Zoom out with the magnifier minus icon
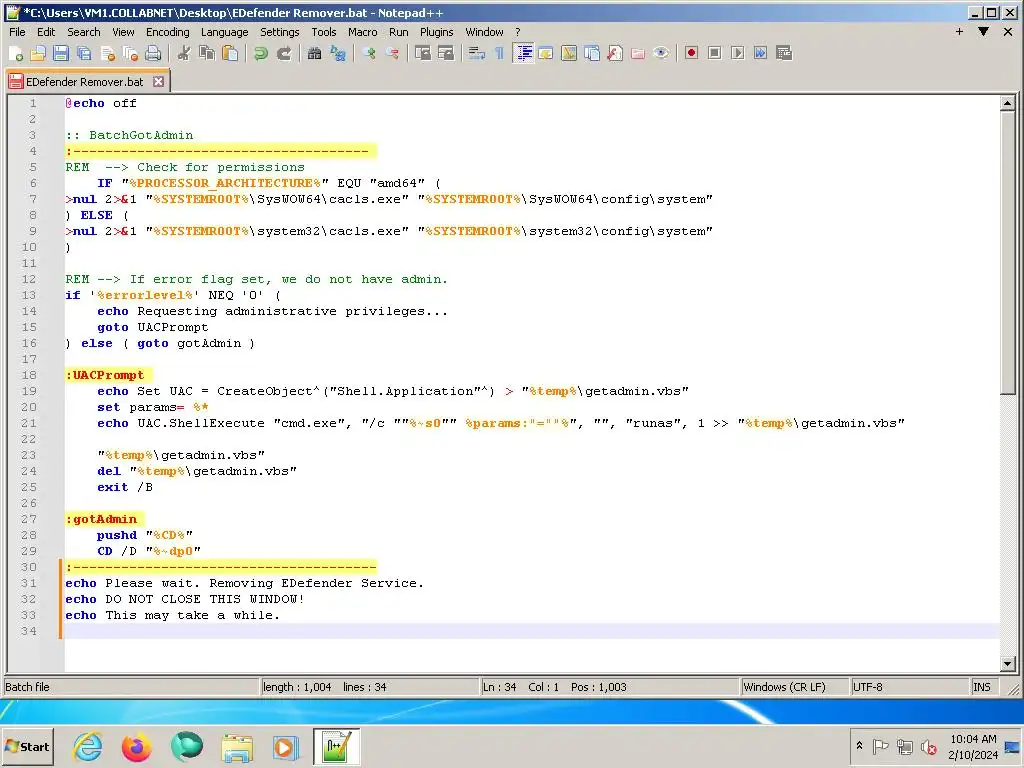This screenshot has height=768, width=1024. click(x=392, y=54)
